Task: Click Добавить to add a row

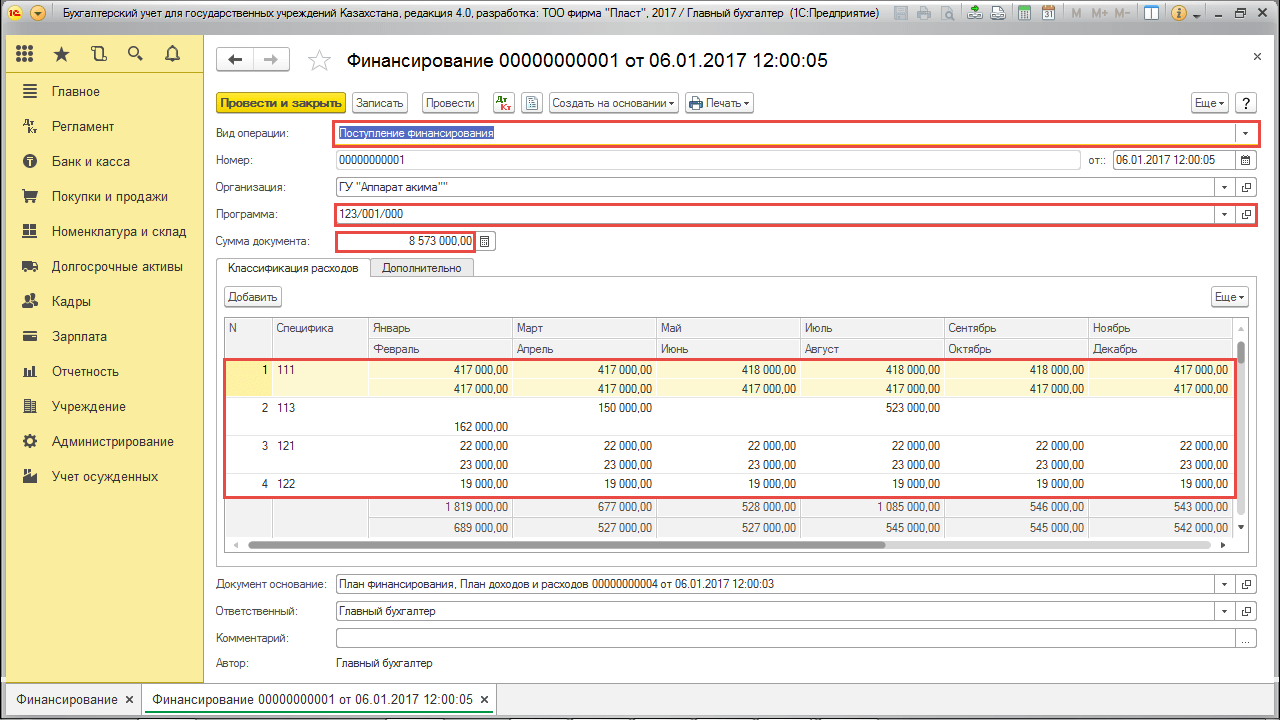Action: pos(253,297)
